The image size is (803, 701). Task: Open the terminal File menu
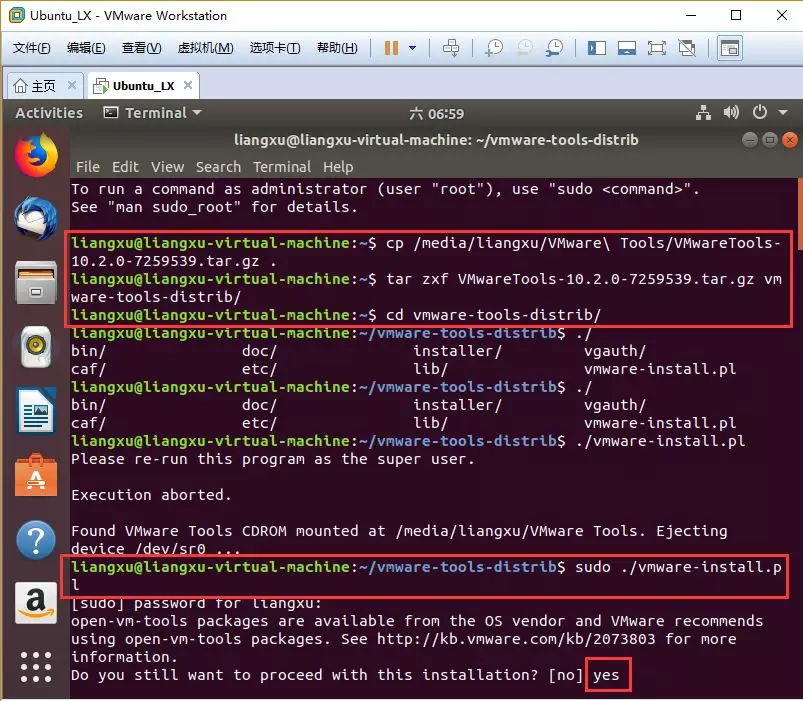click(88, 167)
